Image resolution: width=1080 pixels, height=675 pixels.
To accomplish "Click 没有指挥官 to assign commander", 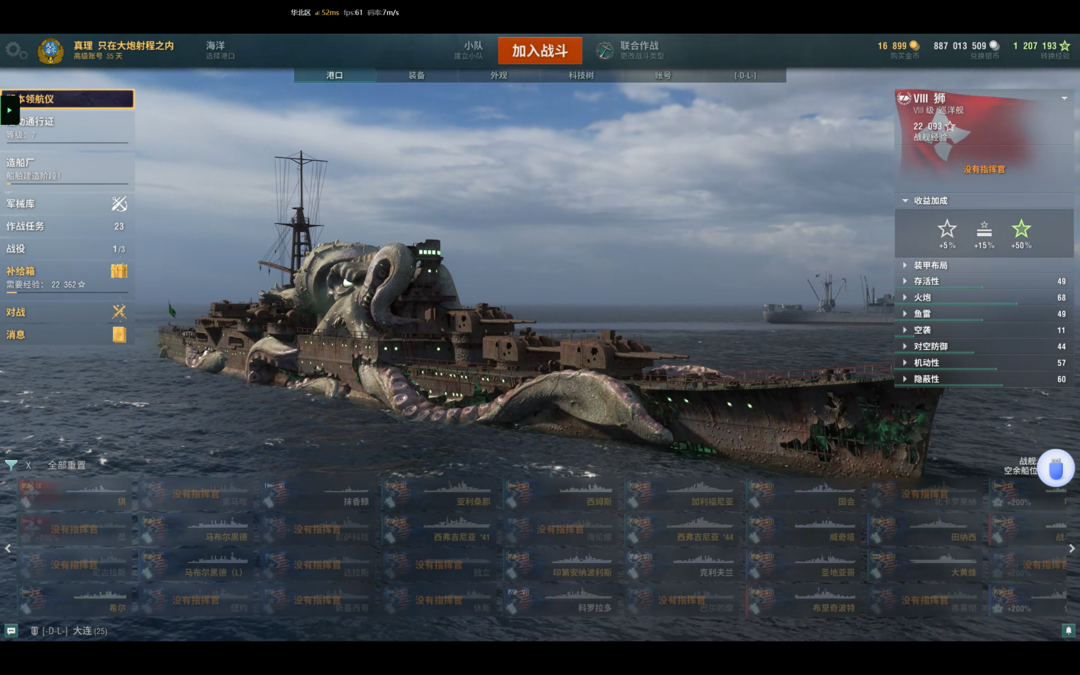I will (984, 169).
